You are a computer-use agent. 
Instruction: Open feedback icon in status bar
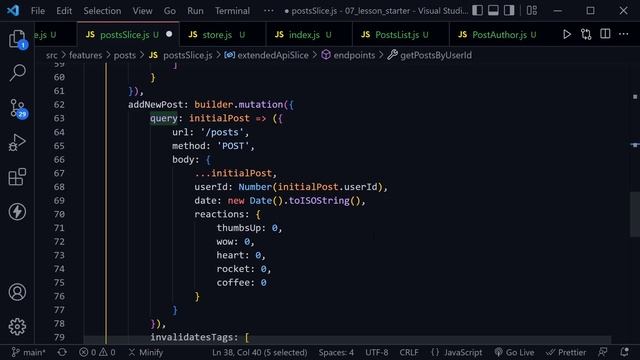click(602, 352)
